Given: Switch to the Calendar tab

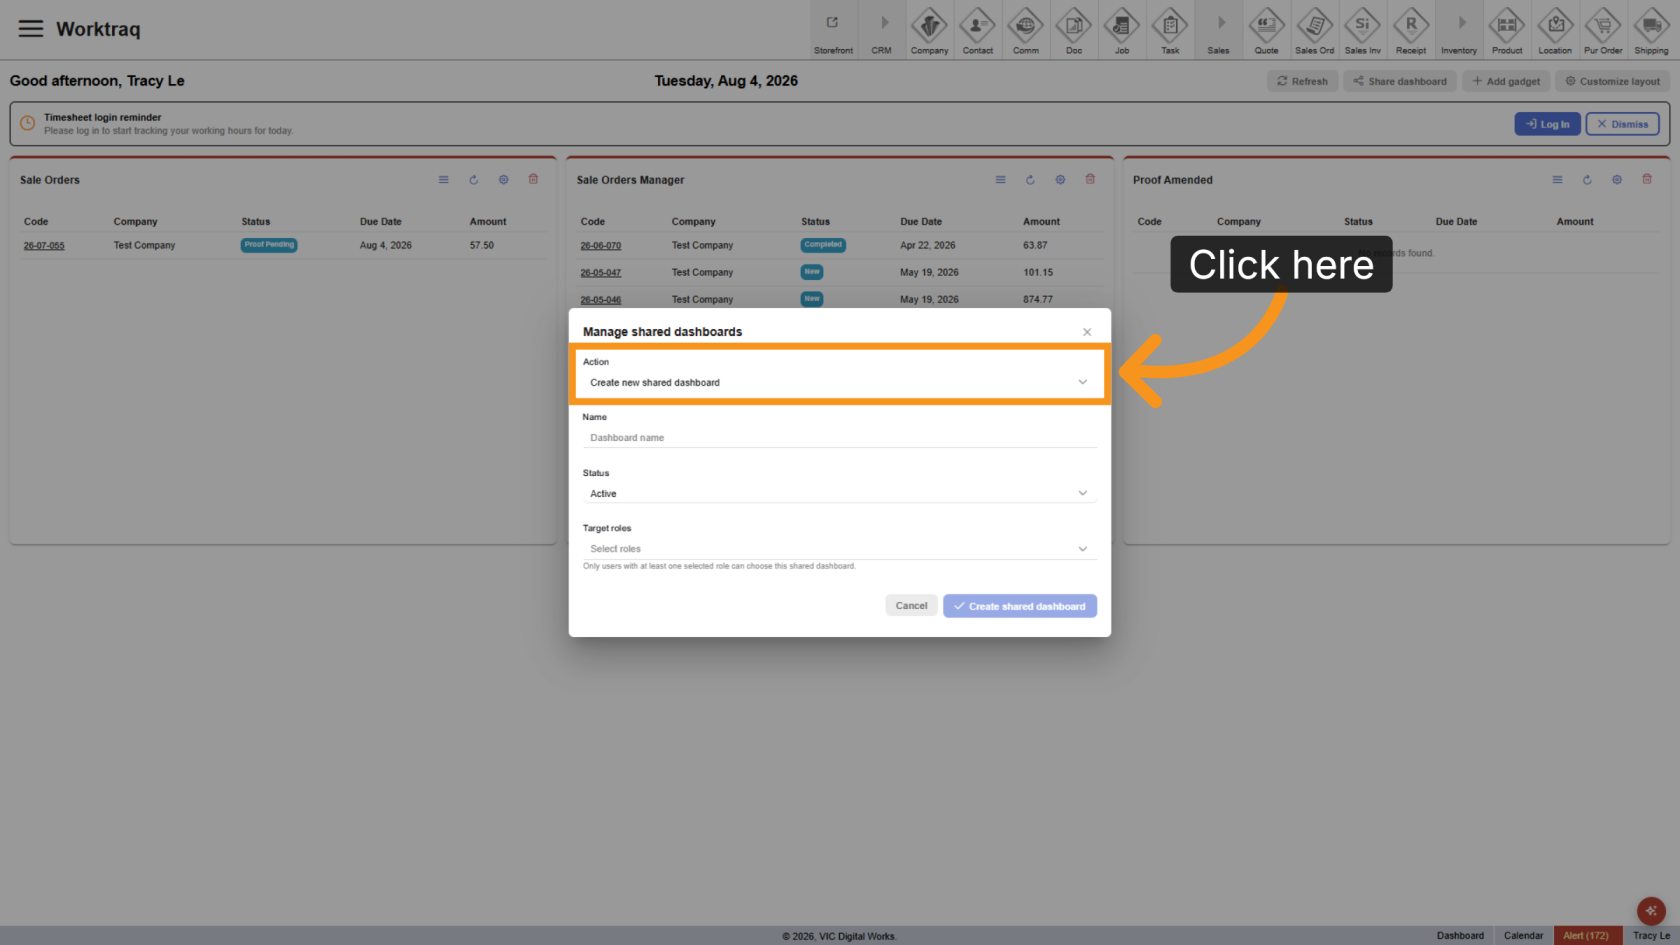Looking at the screenshot, I should point(1523,936).
